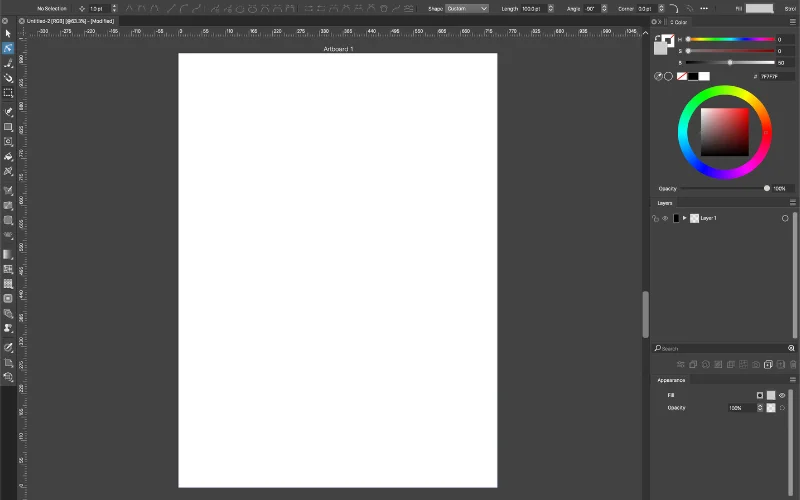
Task: Click the color wheel mode icon below swatches
Action: 658,77
